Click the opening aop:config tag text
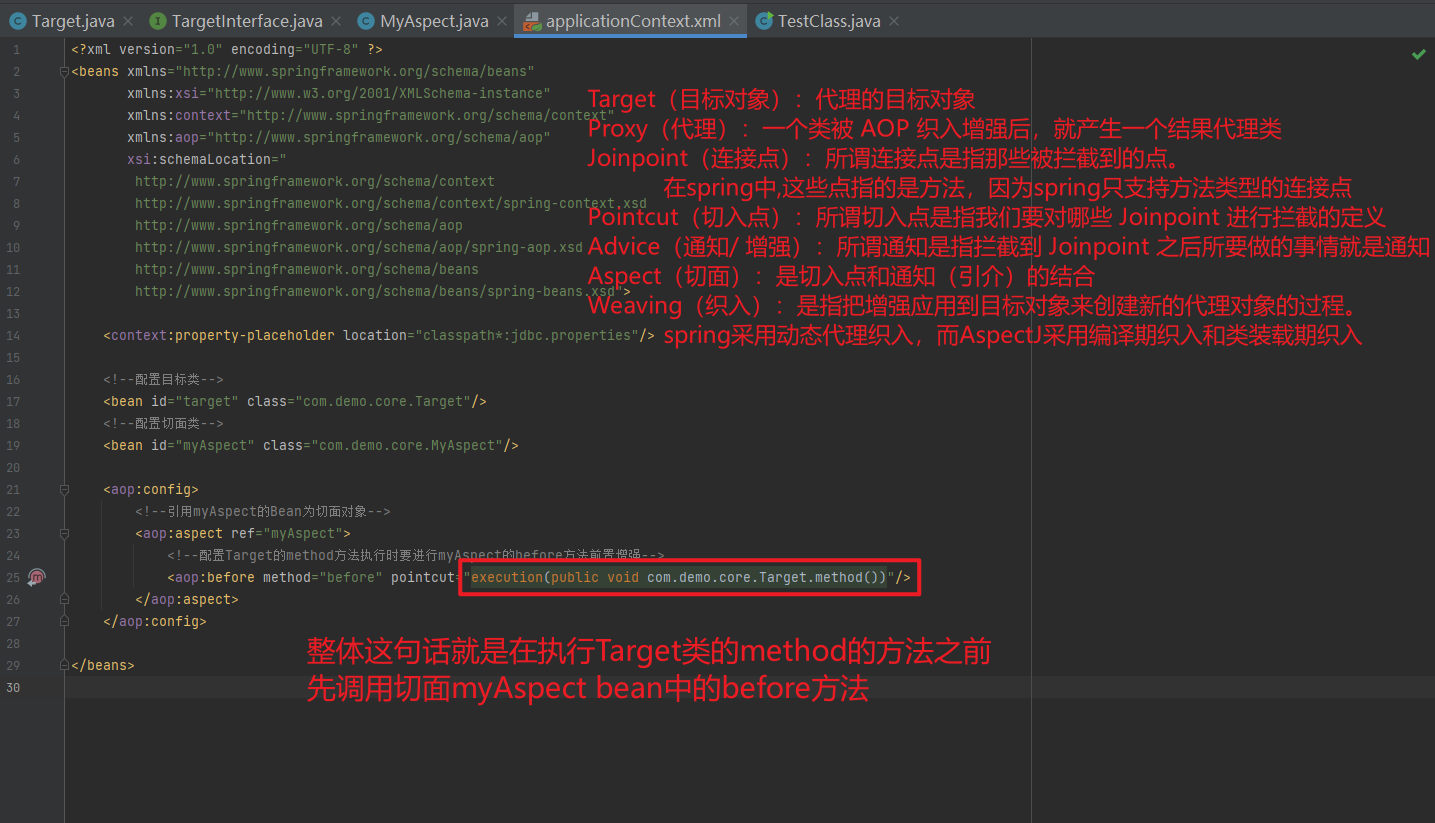 pos(151,489)
